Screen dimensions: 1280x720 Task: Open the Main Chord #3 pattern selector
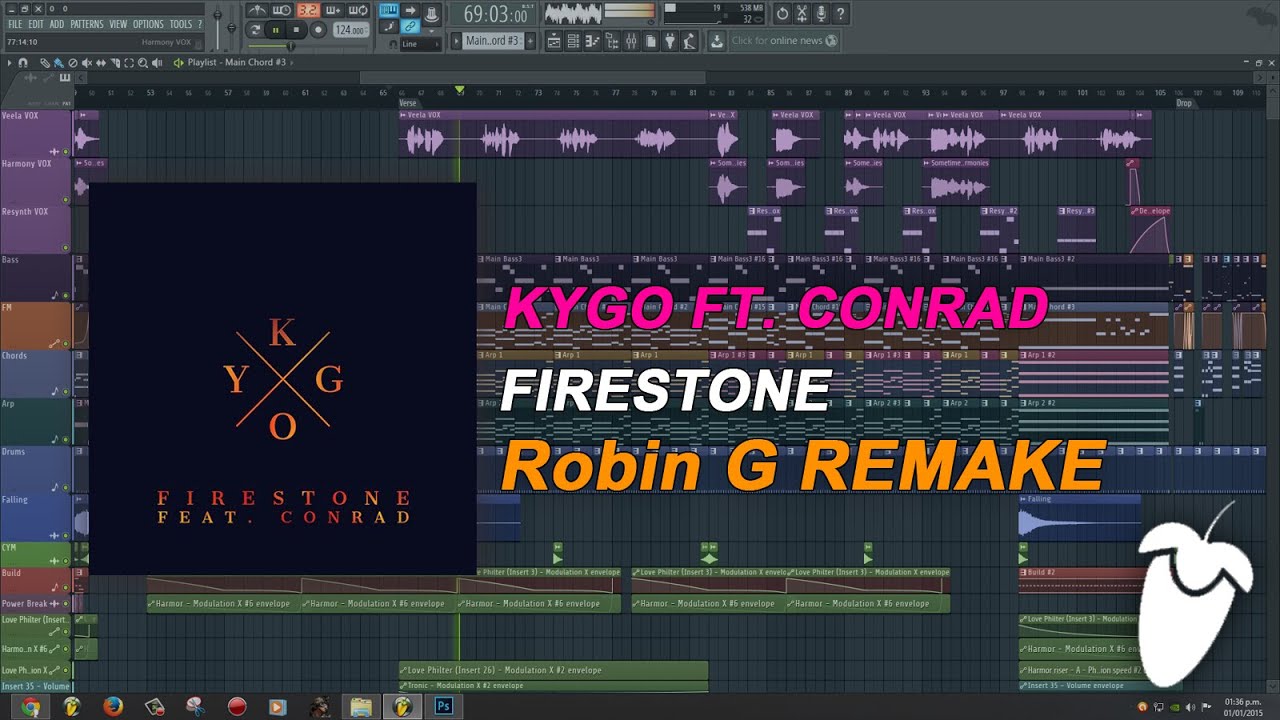coord(493,41)
